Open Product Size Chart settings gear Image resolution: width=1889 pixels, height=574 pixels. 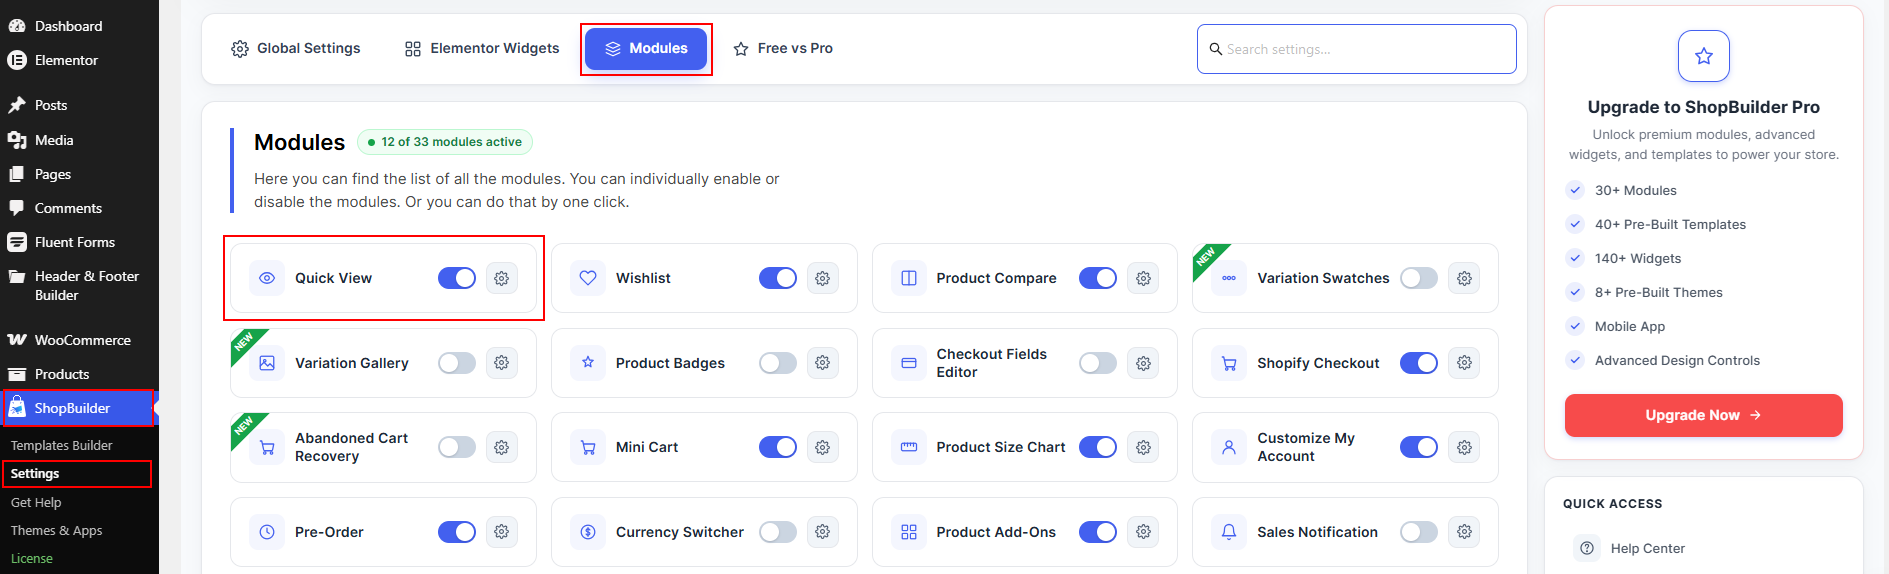click(1144, 447)
